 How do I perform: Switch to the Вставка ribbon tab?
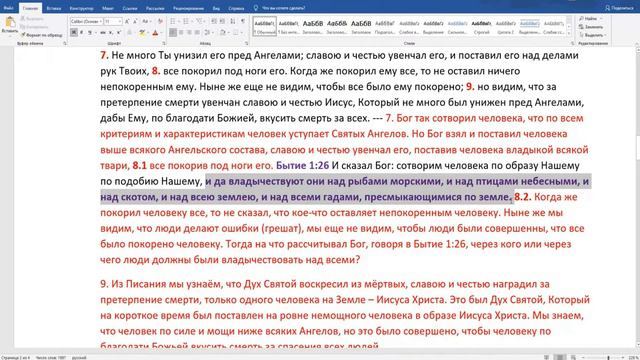53,8
